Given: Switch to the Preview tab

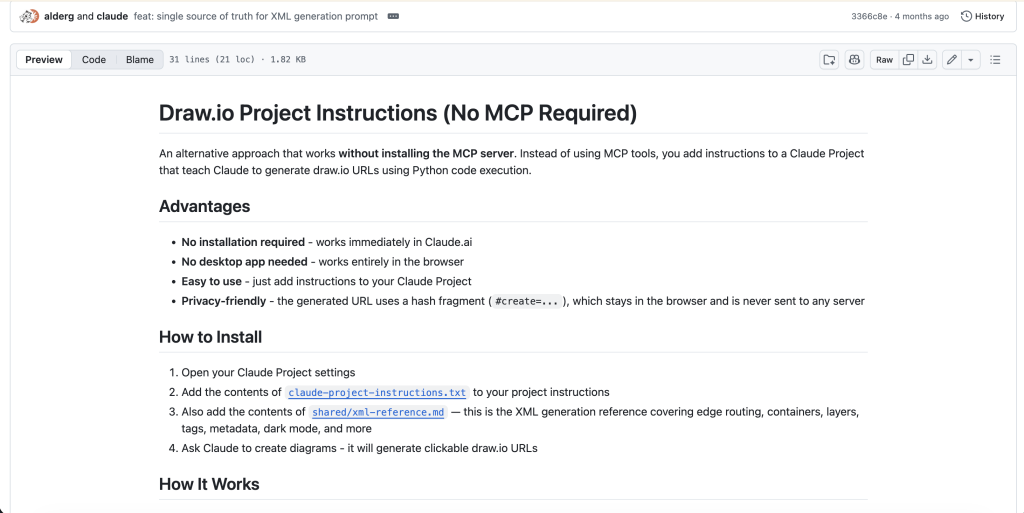Looking at the screenshot, I should pos(44,59).
